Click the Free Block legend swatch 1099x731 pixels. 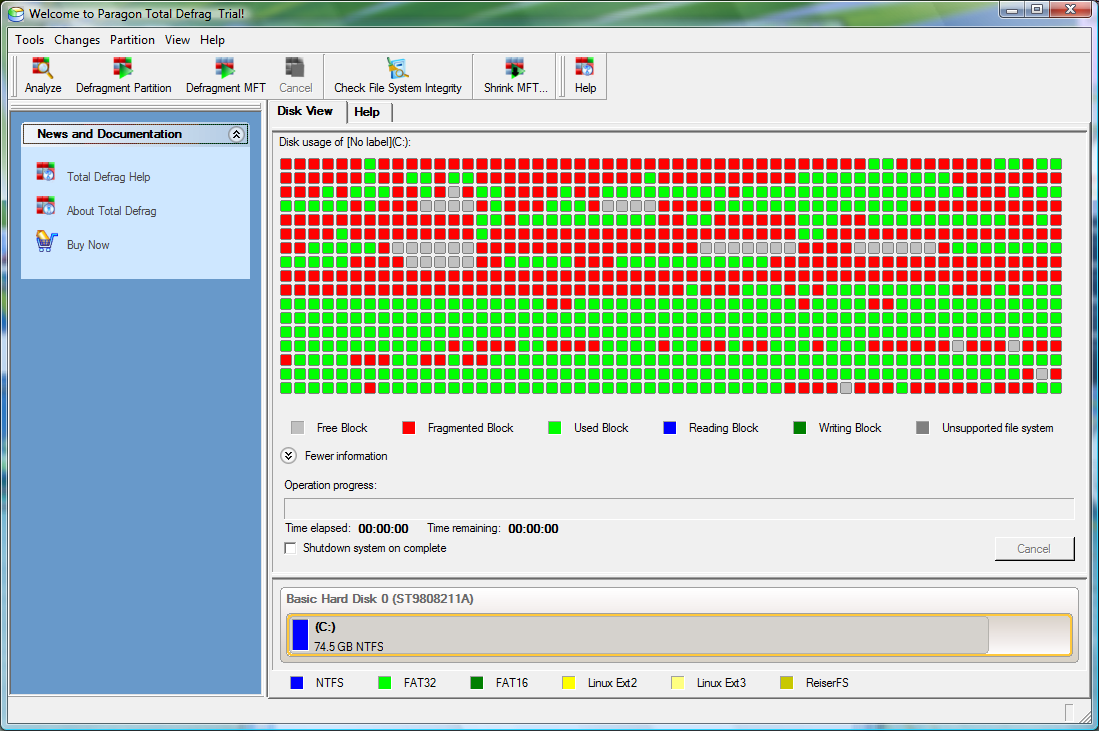[298, 428]
